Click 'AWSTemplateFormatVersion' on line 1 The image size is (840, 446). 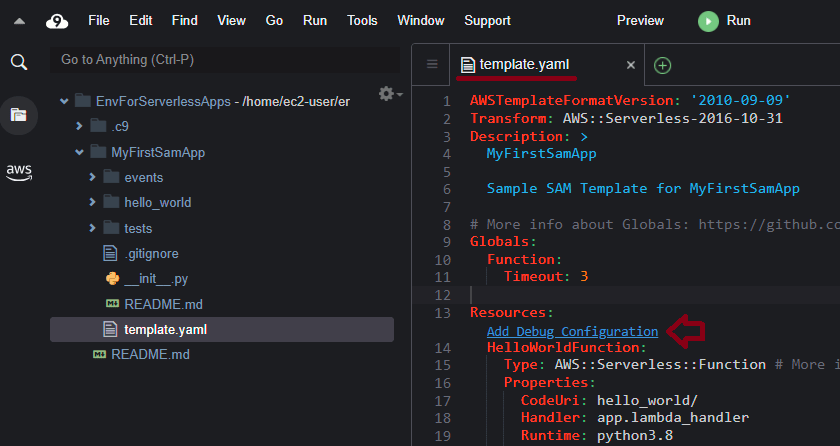coord(572,100)
